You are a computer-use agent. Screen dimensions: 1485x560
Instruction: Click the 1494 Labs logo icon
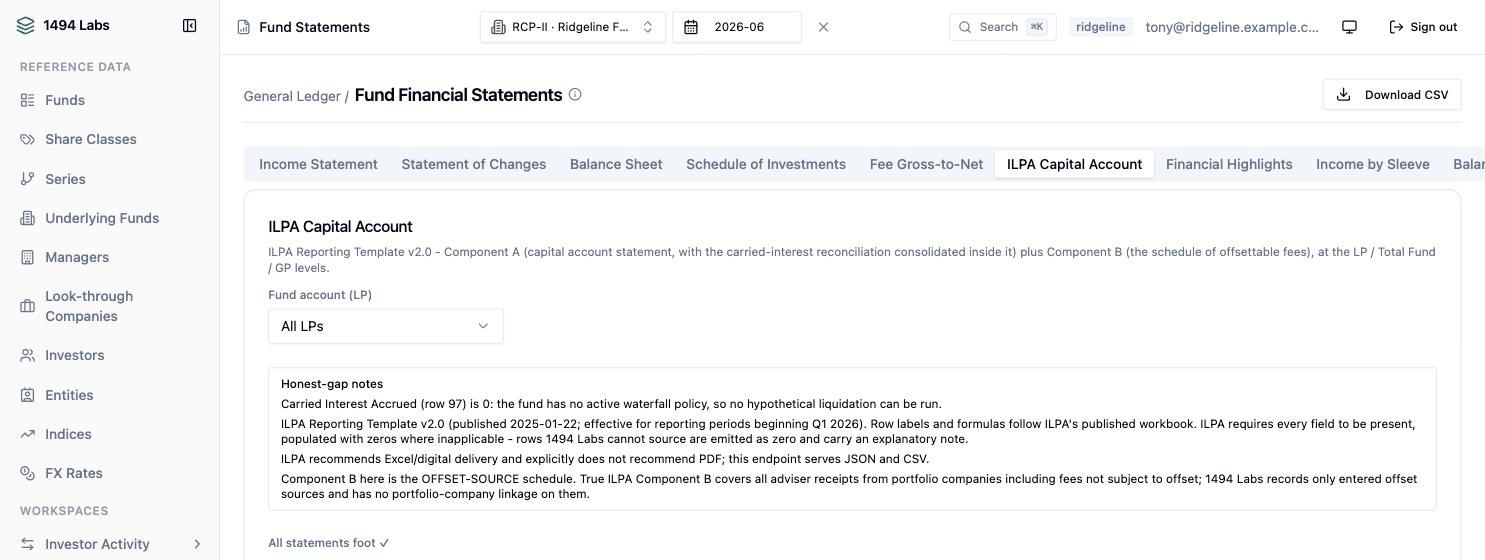(x=26, y=26)
